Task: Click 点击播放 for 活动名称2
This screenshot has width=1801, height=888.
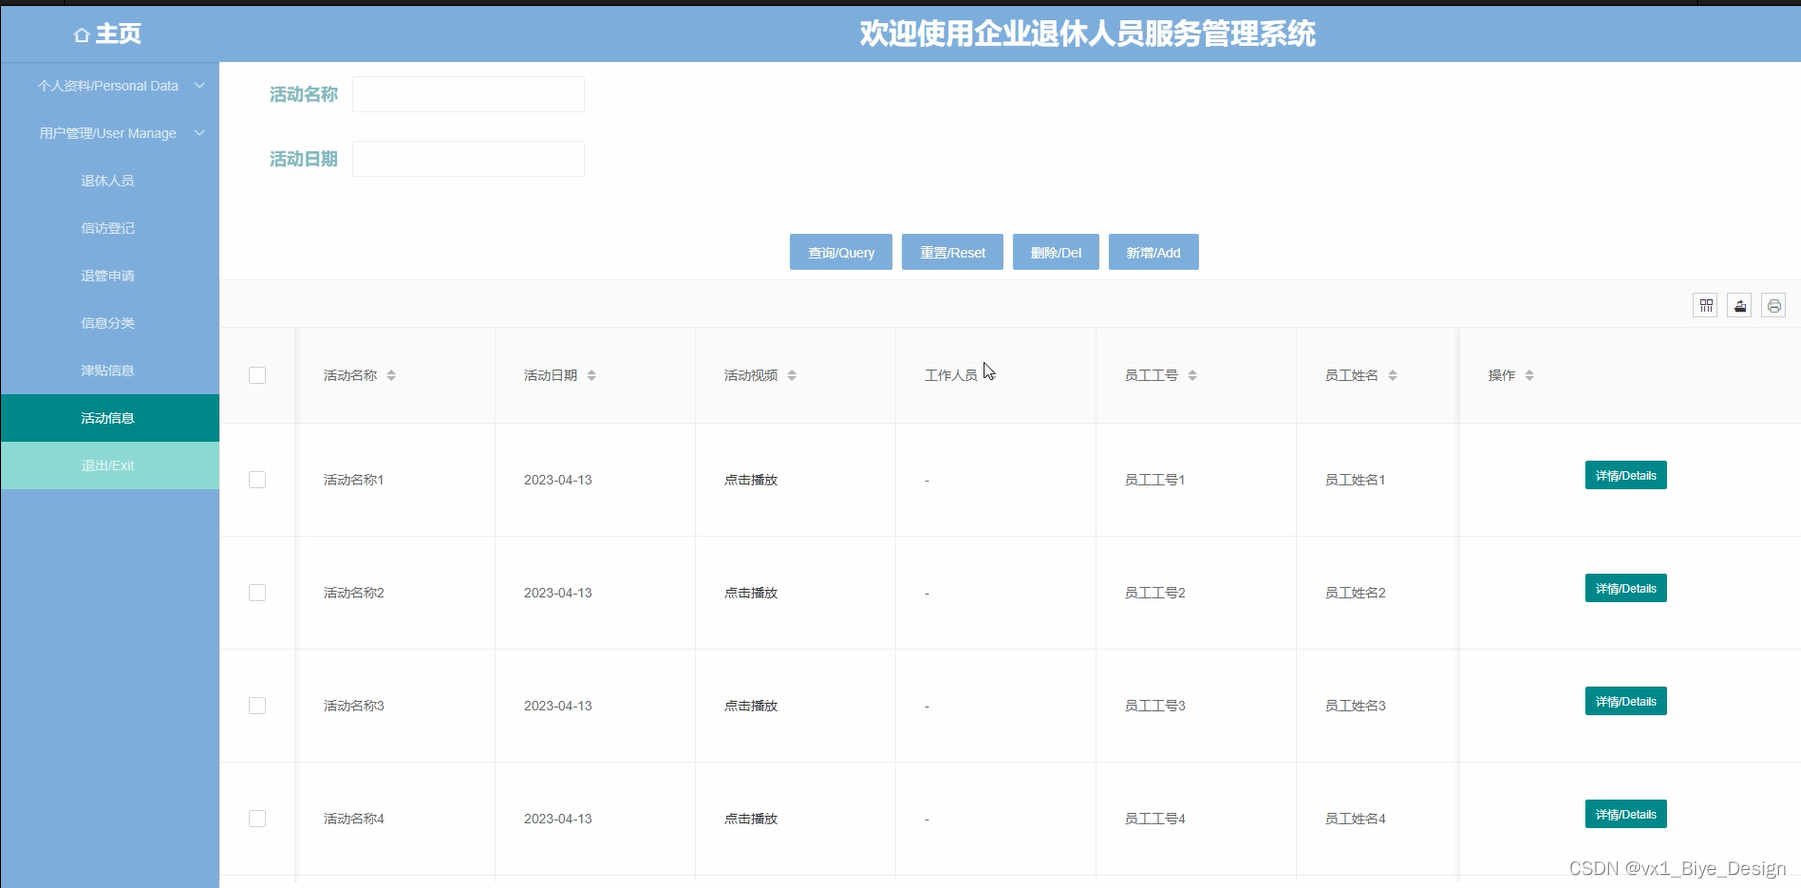Action: [751, 593]
